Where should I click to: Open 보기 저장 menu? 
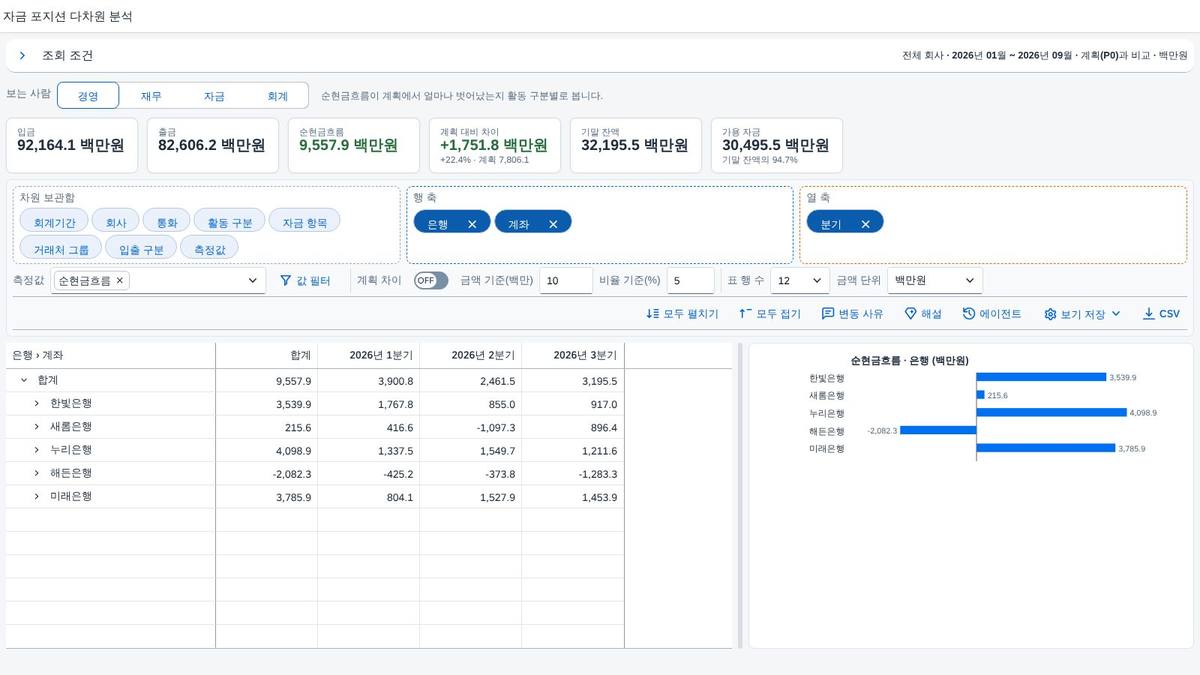(1082, 314)
